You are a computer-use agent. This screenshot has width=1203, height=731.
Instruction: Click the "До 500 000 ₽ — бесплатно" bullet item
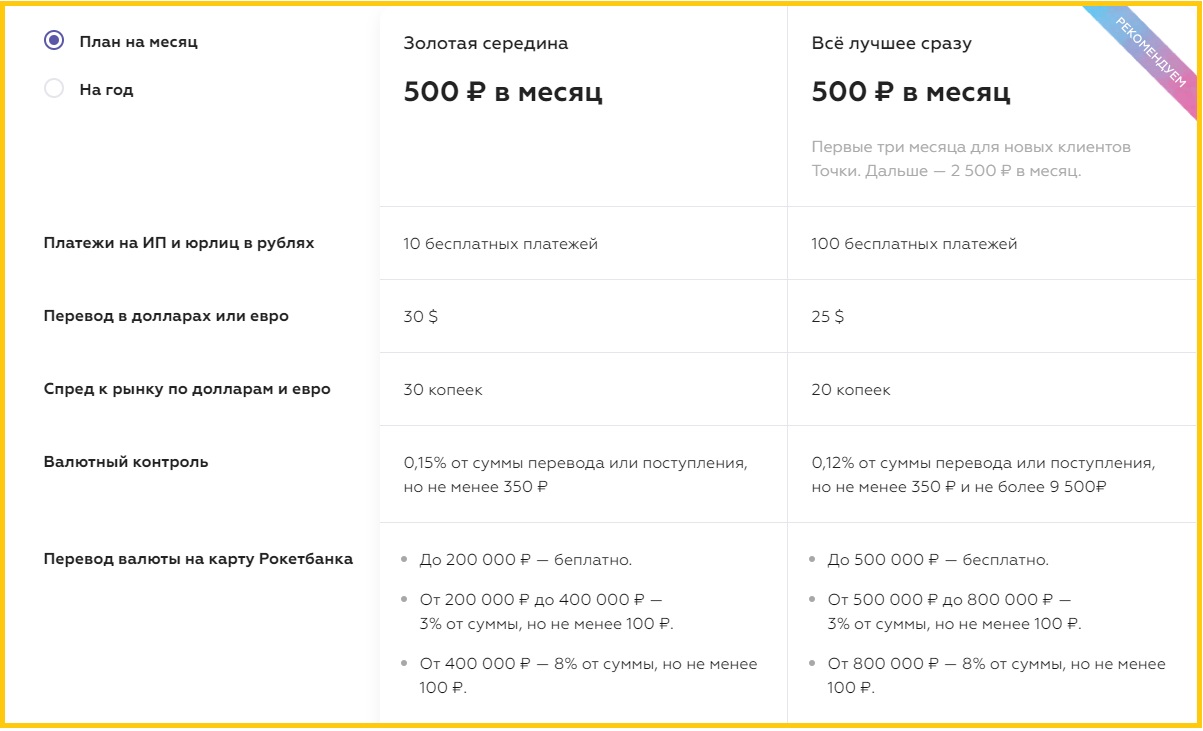pos(938,560)
